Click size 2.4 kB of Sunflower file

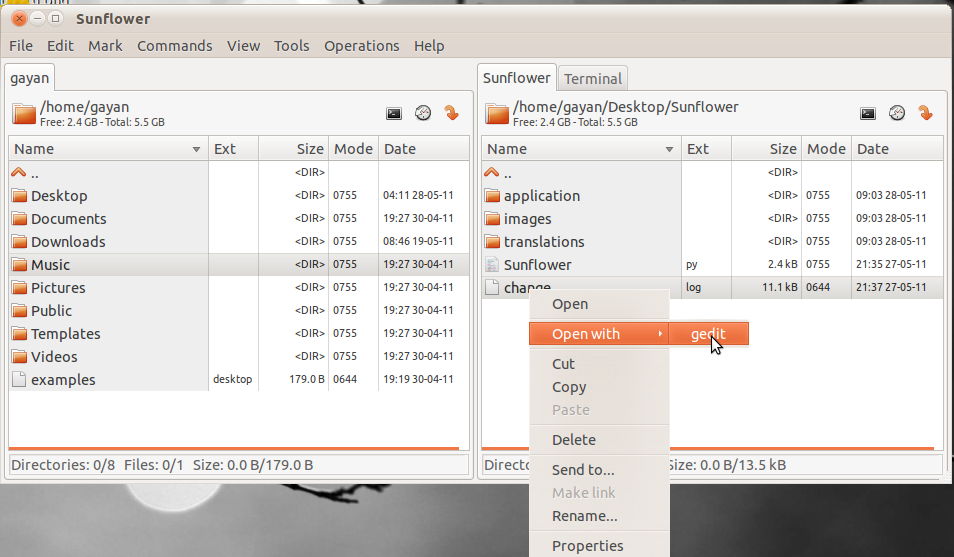pyautogui.click(x=782, y=264)
